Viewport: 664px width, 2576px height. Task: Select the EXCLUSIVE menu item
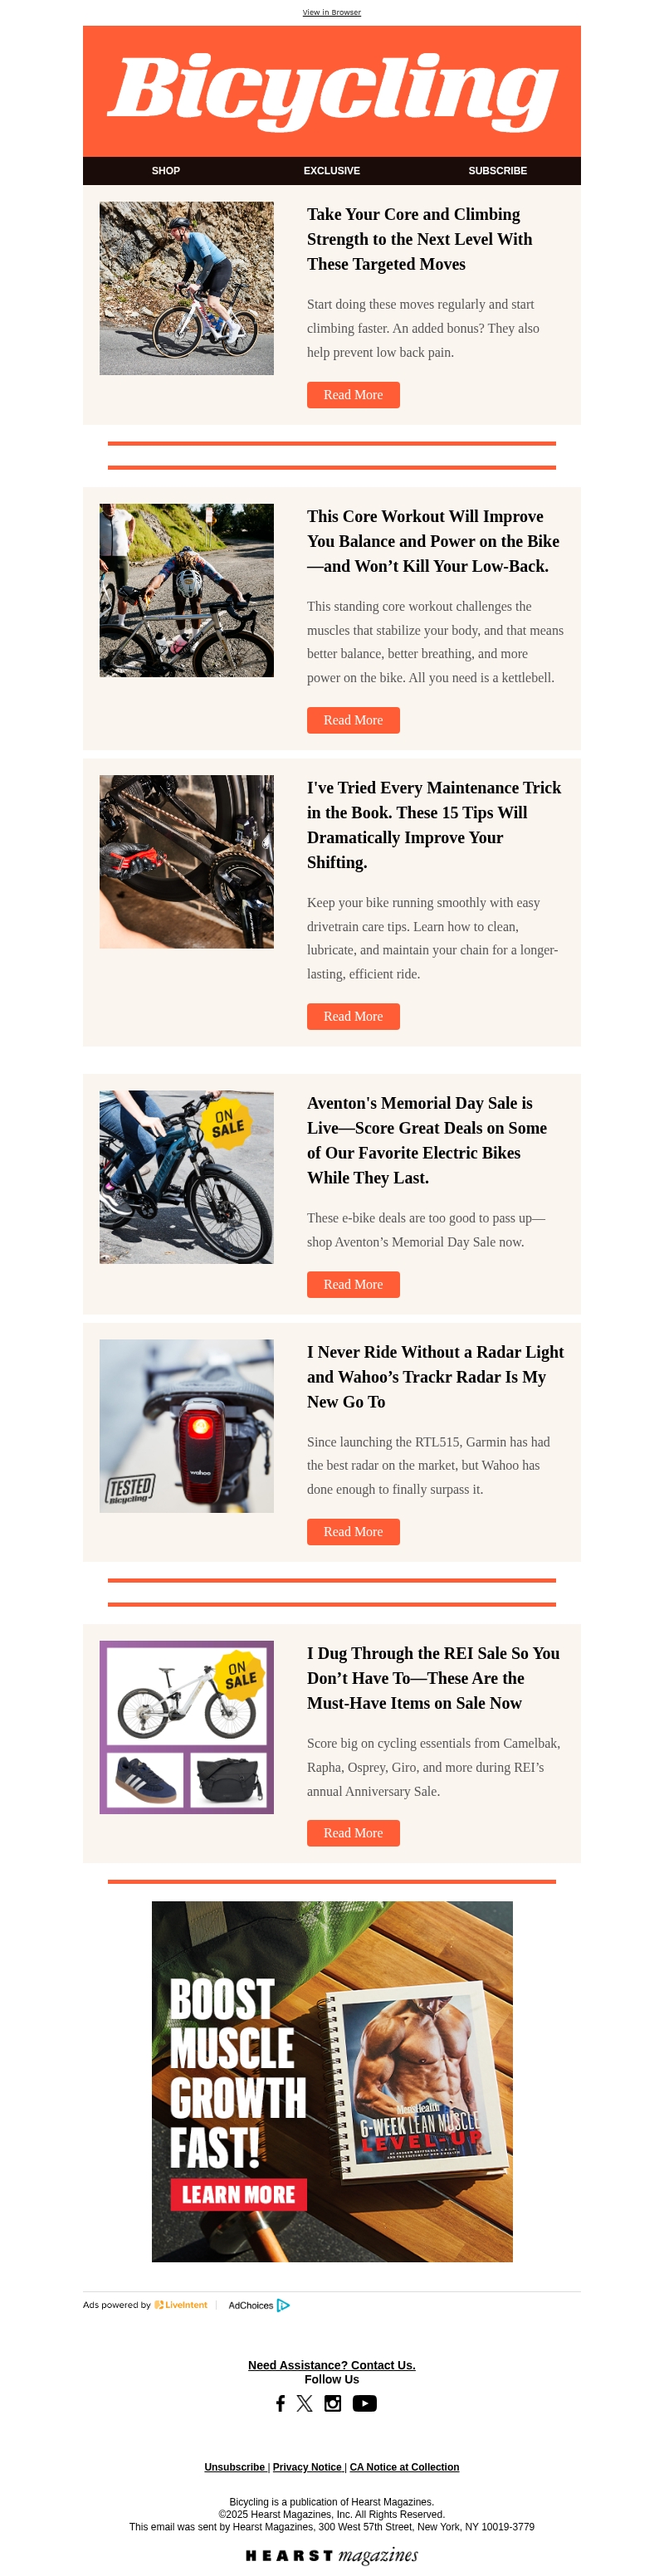(x=332, y=171)
